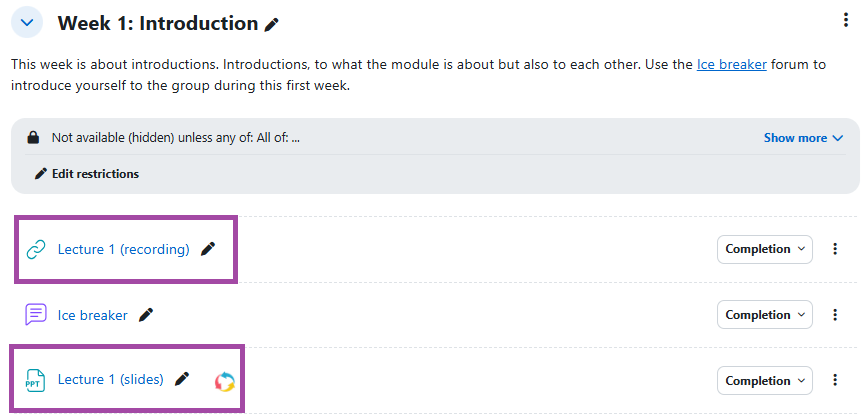Rename Ice breaker using pencil icon
The width and height of the screenshot is (863, 418).
click(146, 315)
